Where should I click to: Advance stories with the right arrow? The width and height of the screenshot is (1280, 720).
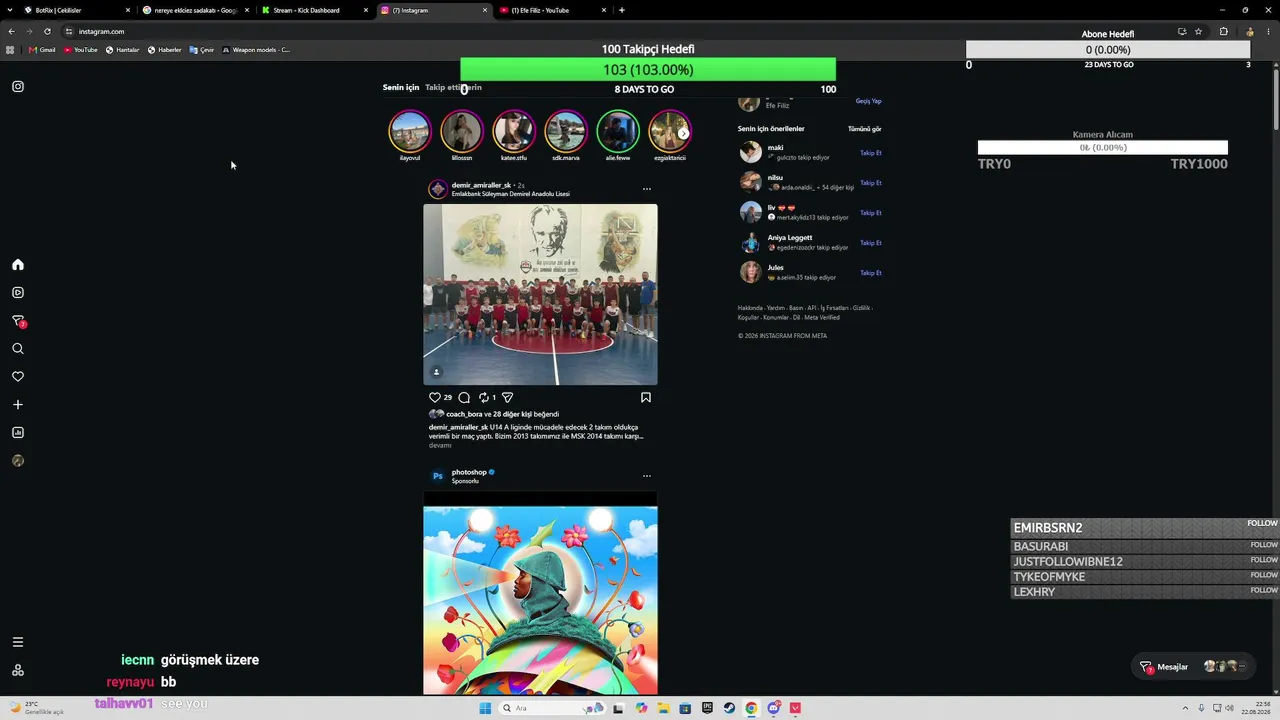coord(683,133)
